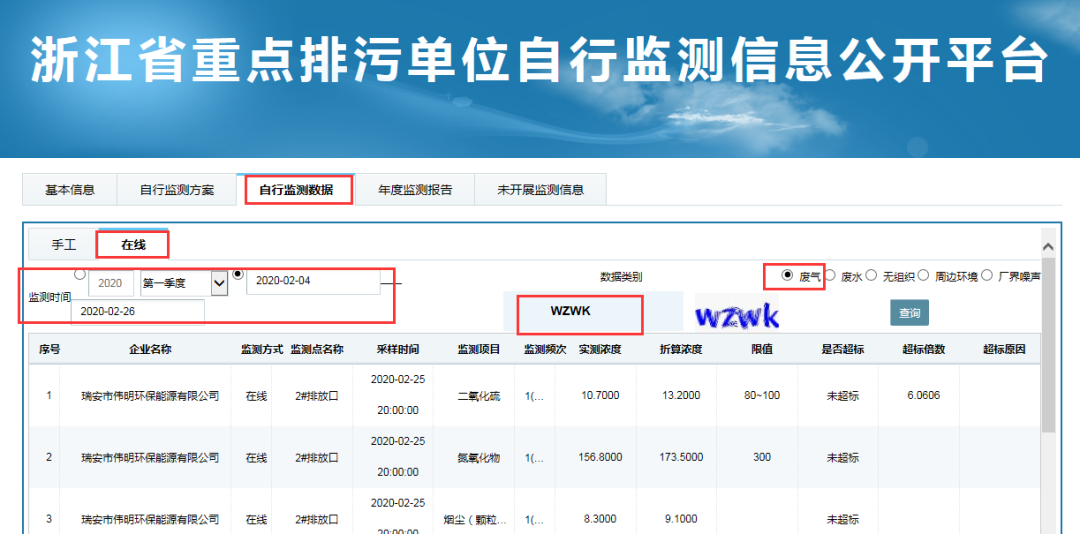Select the 在线 sub-tab
The width and height of the screenshot is (1080, 534).
(134, 244)
